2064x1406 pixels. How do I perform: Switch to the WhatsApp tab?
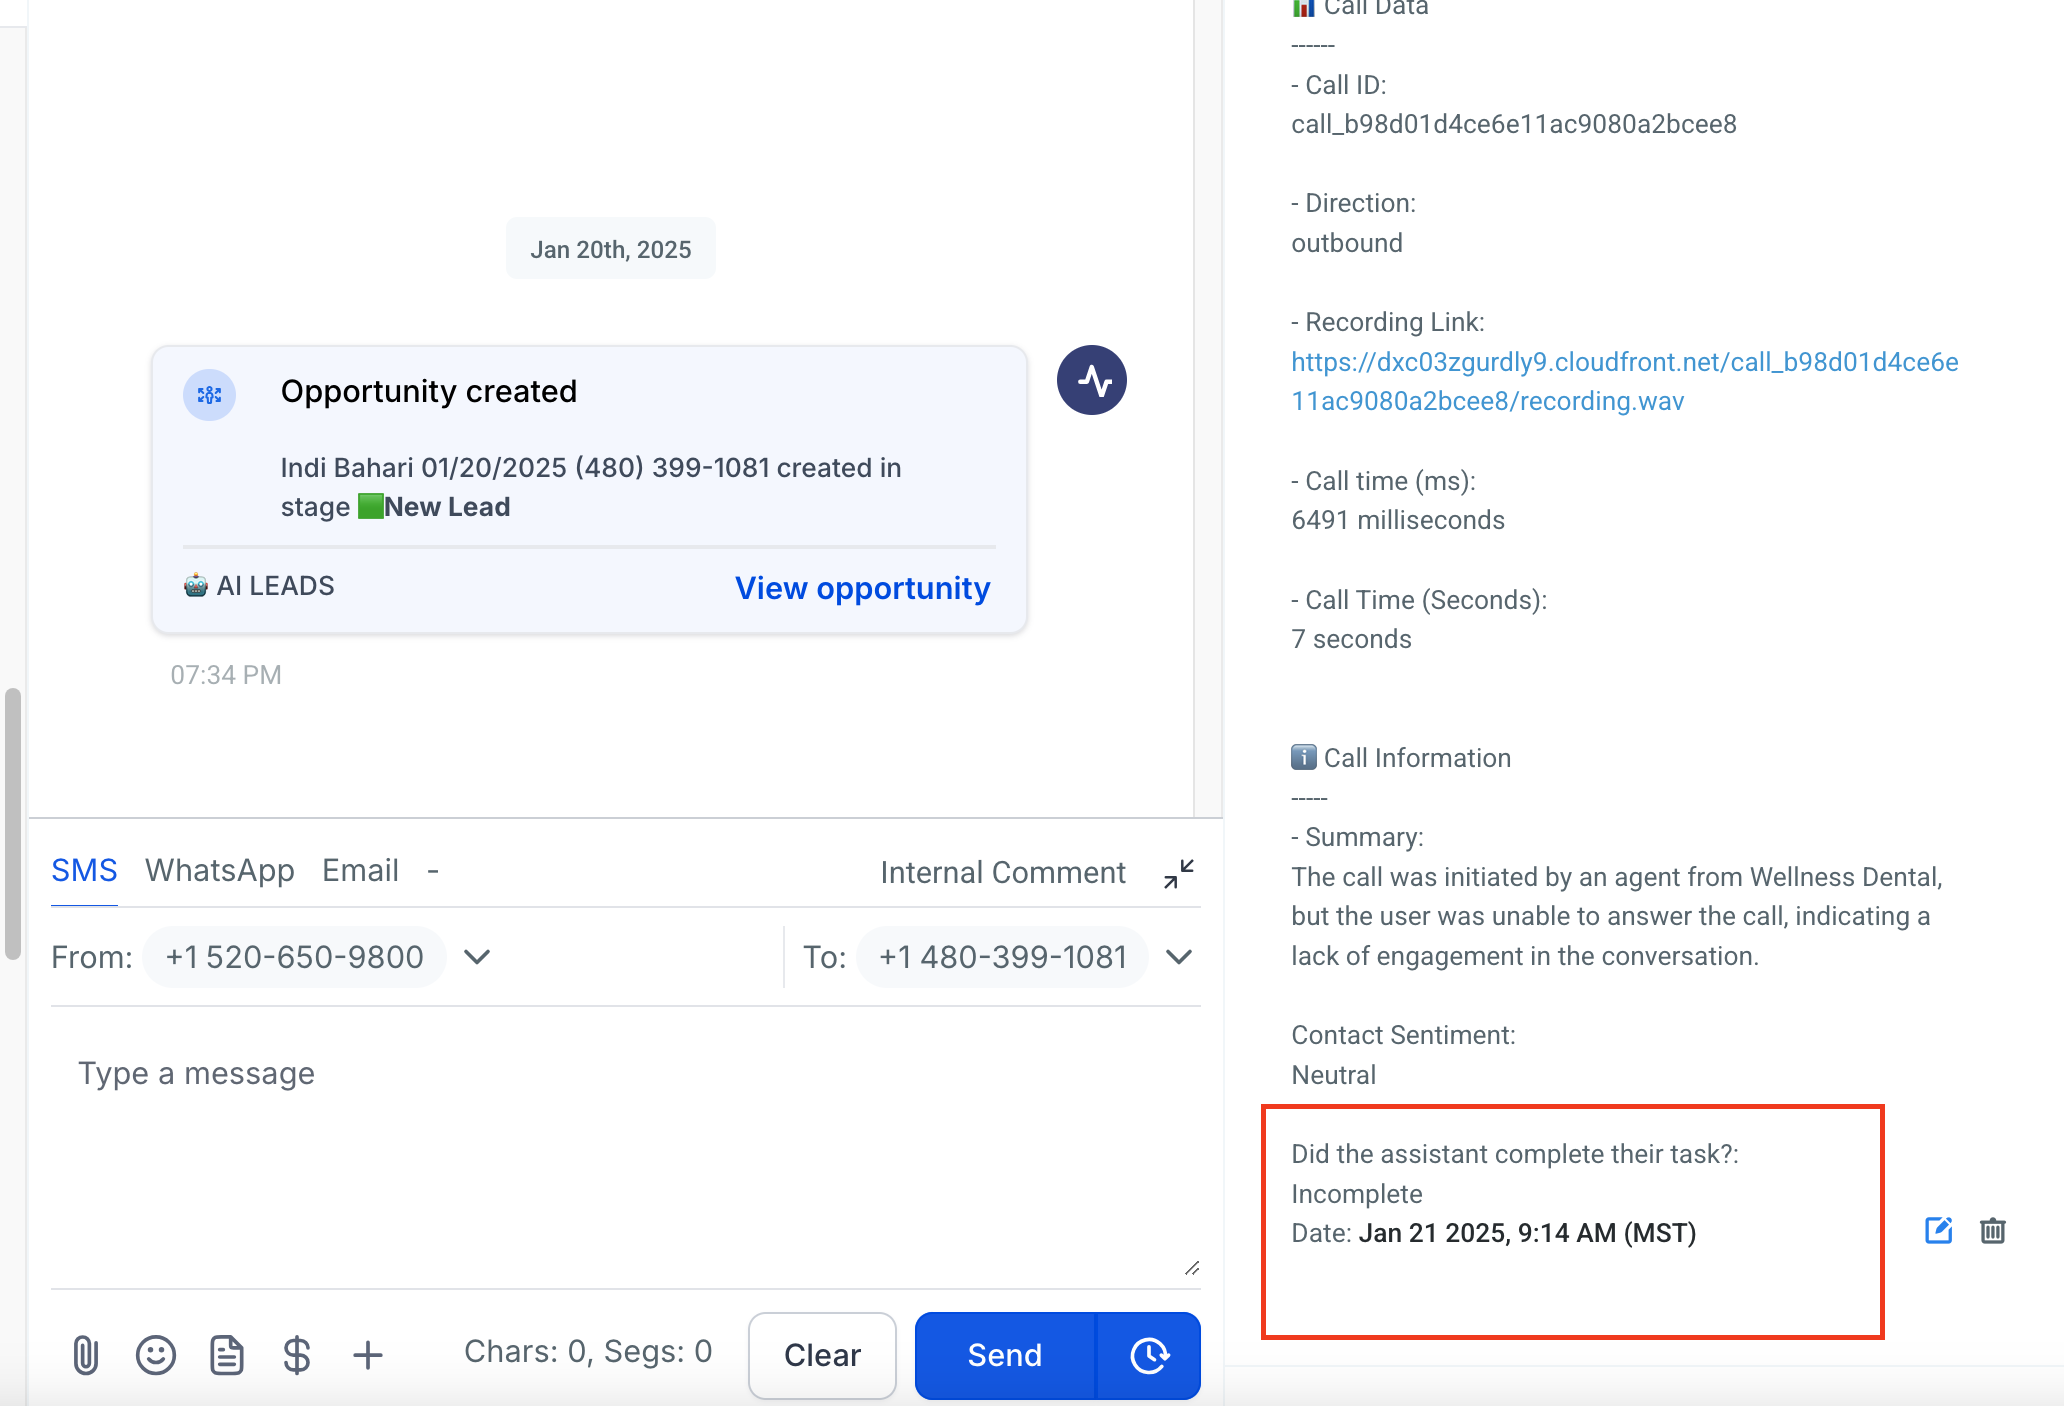(220, 871)
